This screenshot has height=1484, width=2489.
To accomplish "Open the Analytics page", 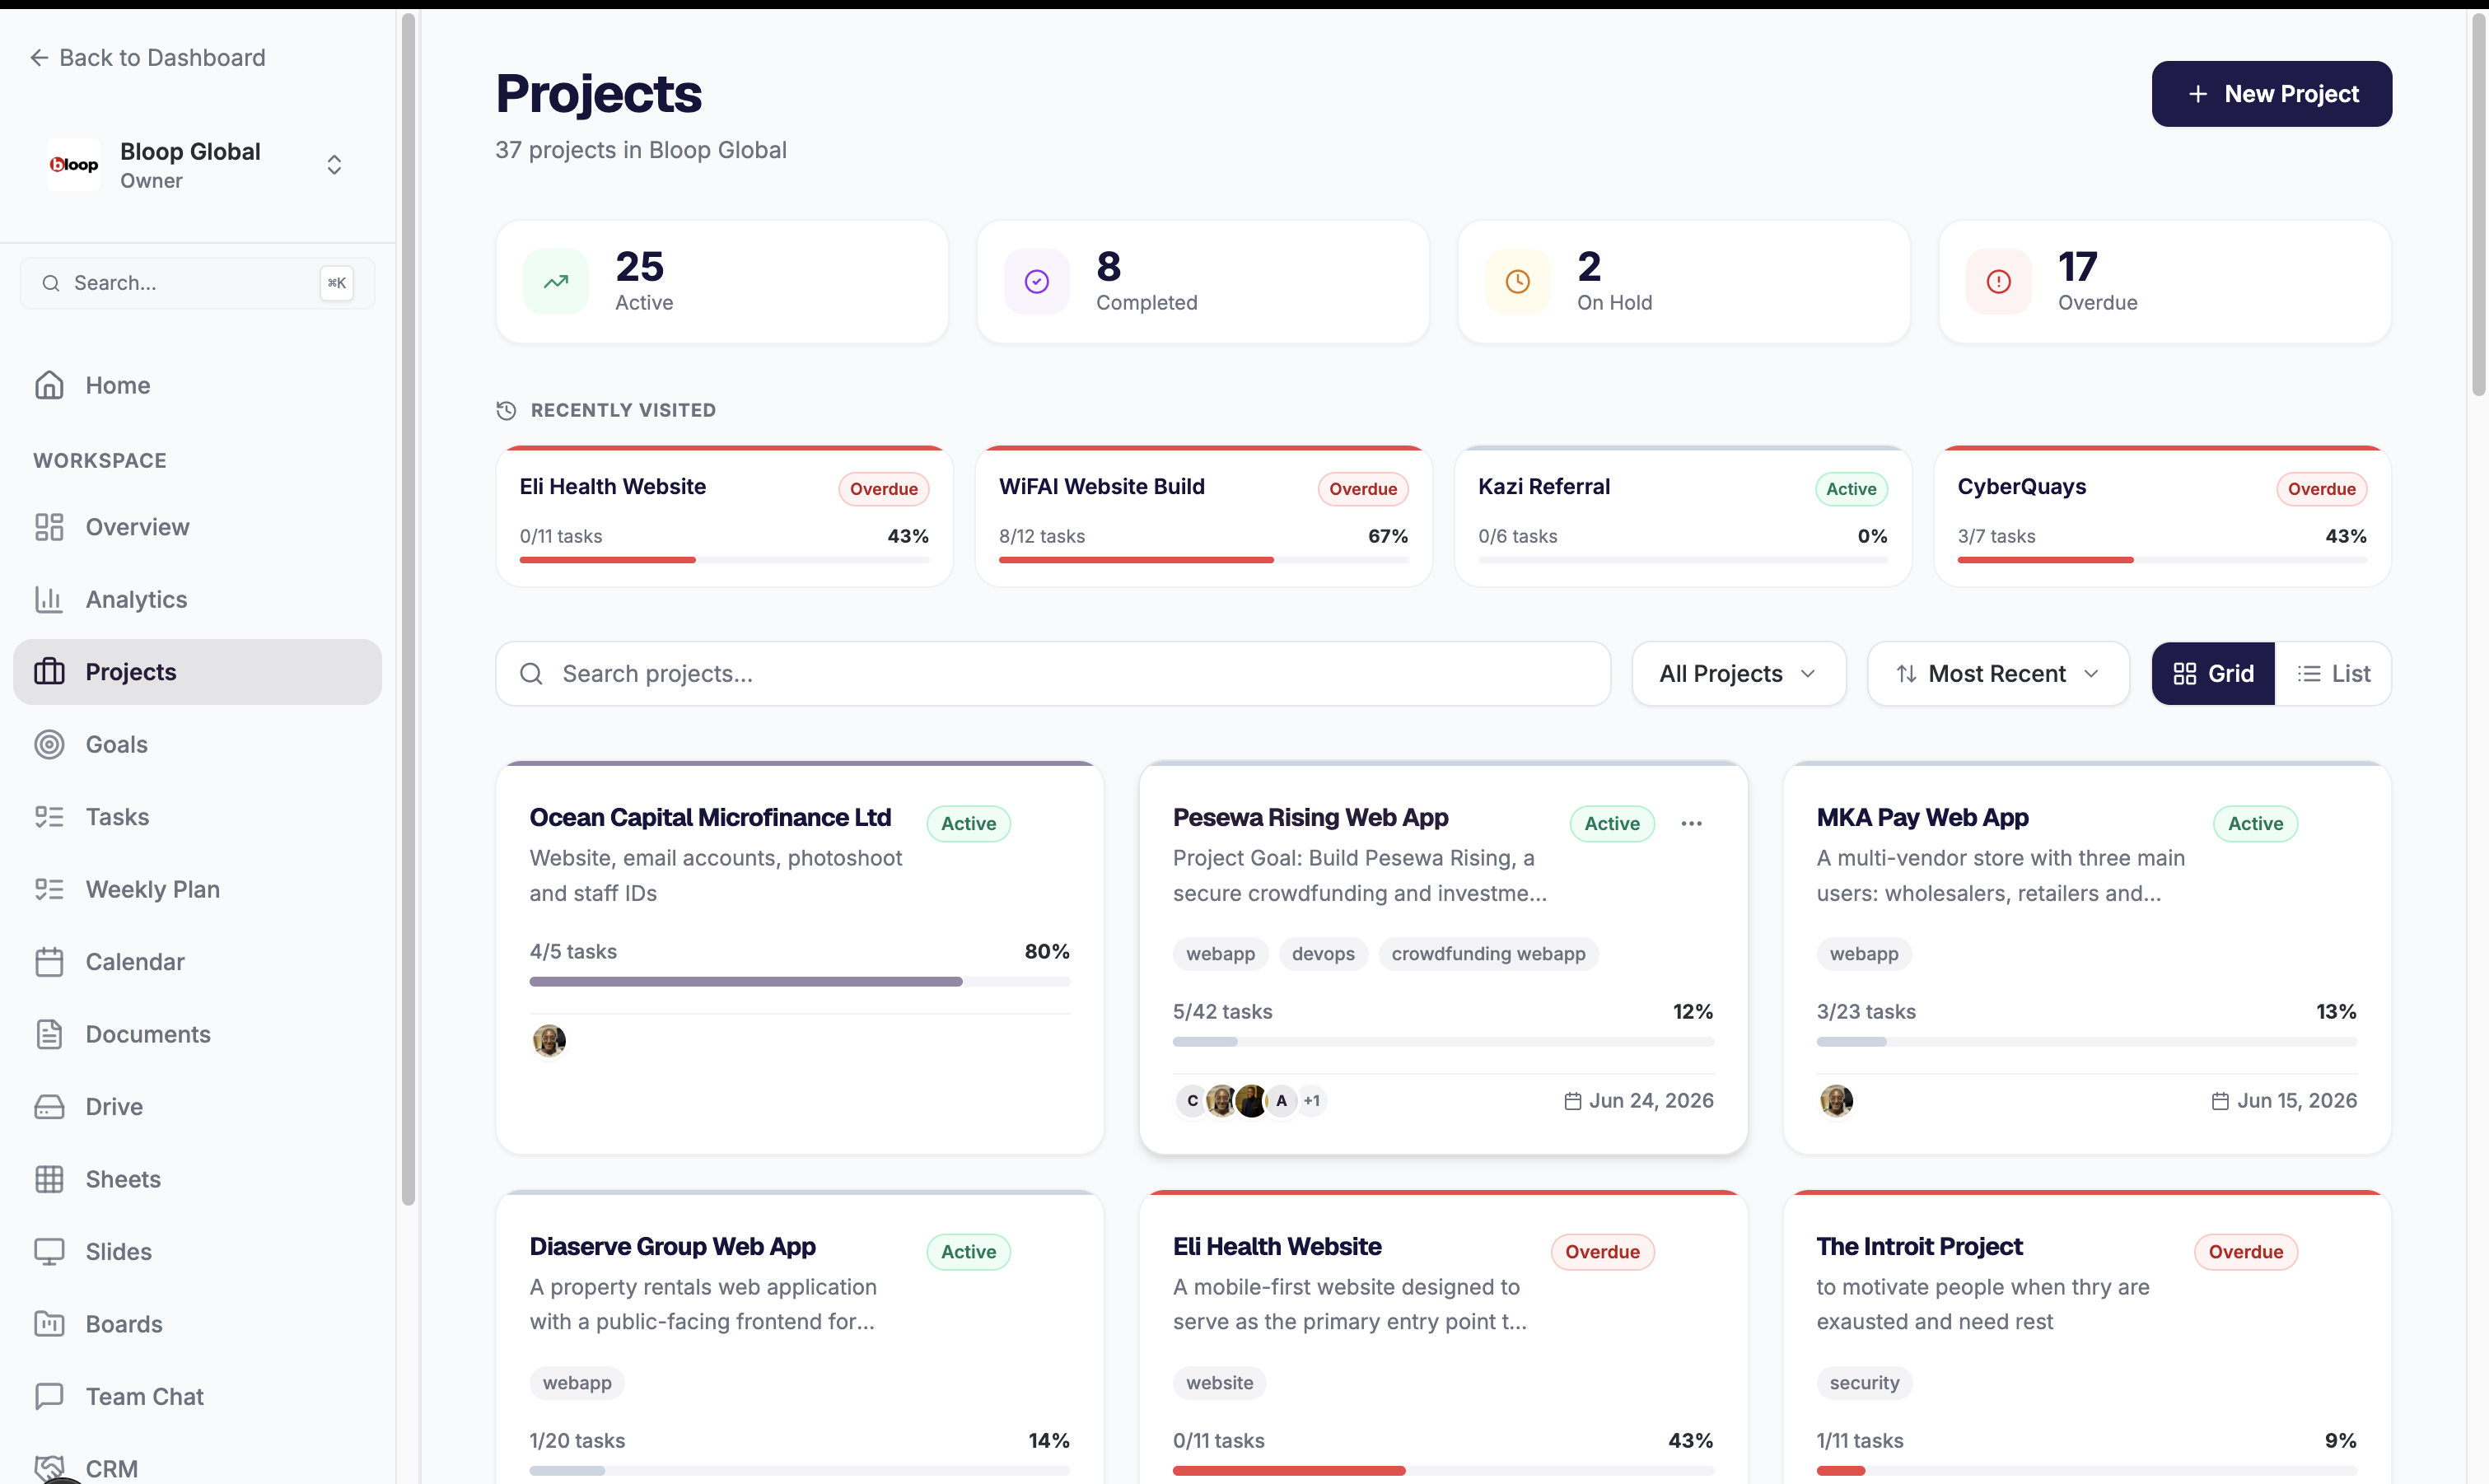I will [x=197, y=599].
